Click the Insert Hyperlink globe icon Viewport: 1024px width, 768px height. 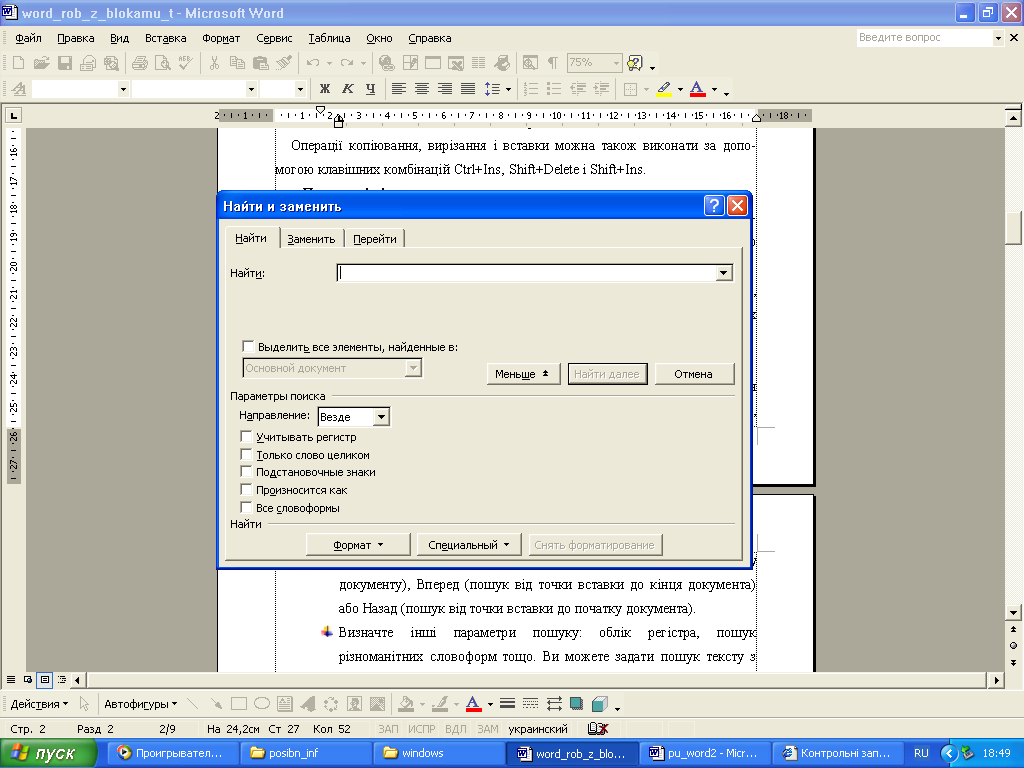tap(387, 63)
